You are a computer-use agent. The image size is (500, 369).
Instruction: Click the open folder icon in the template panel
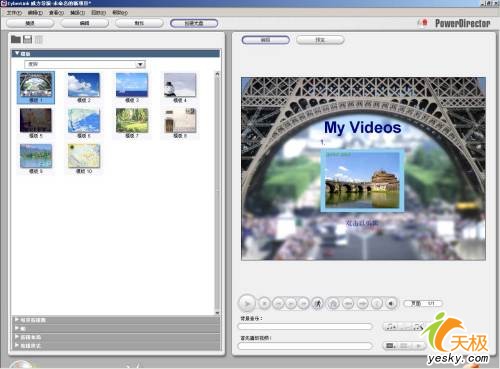click(16, 39)
